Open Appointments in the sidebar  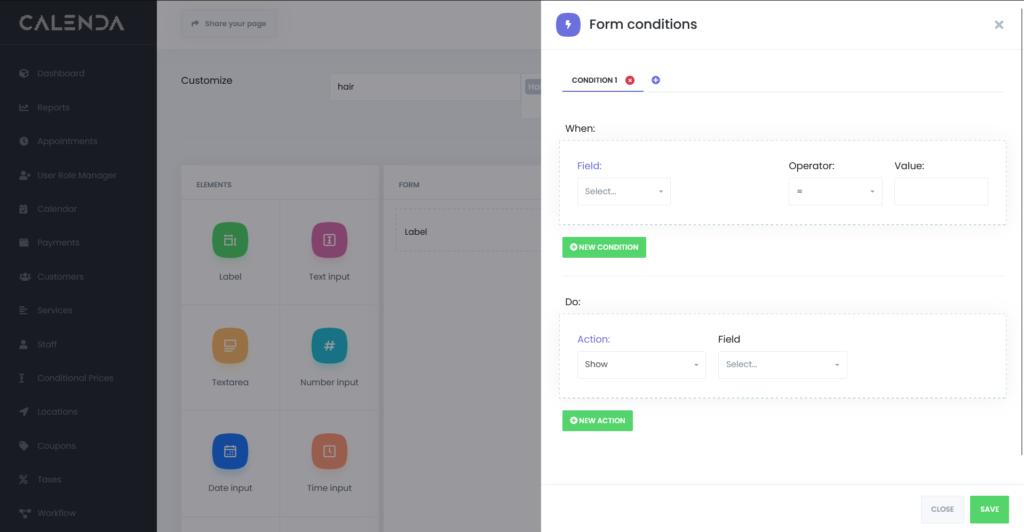tap(67, 141)
